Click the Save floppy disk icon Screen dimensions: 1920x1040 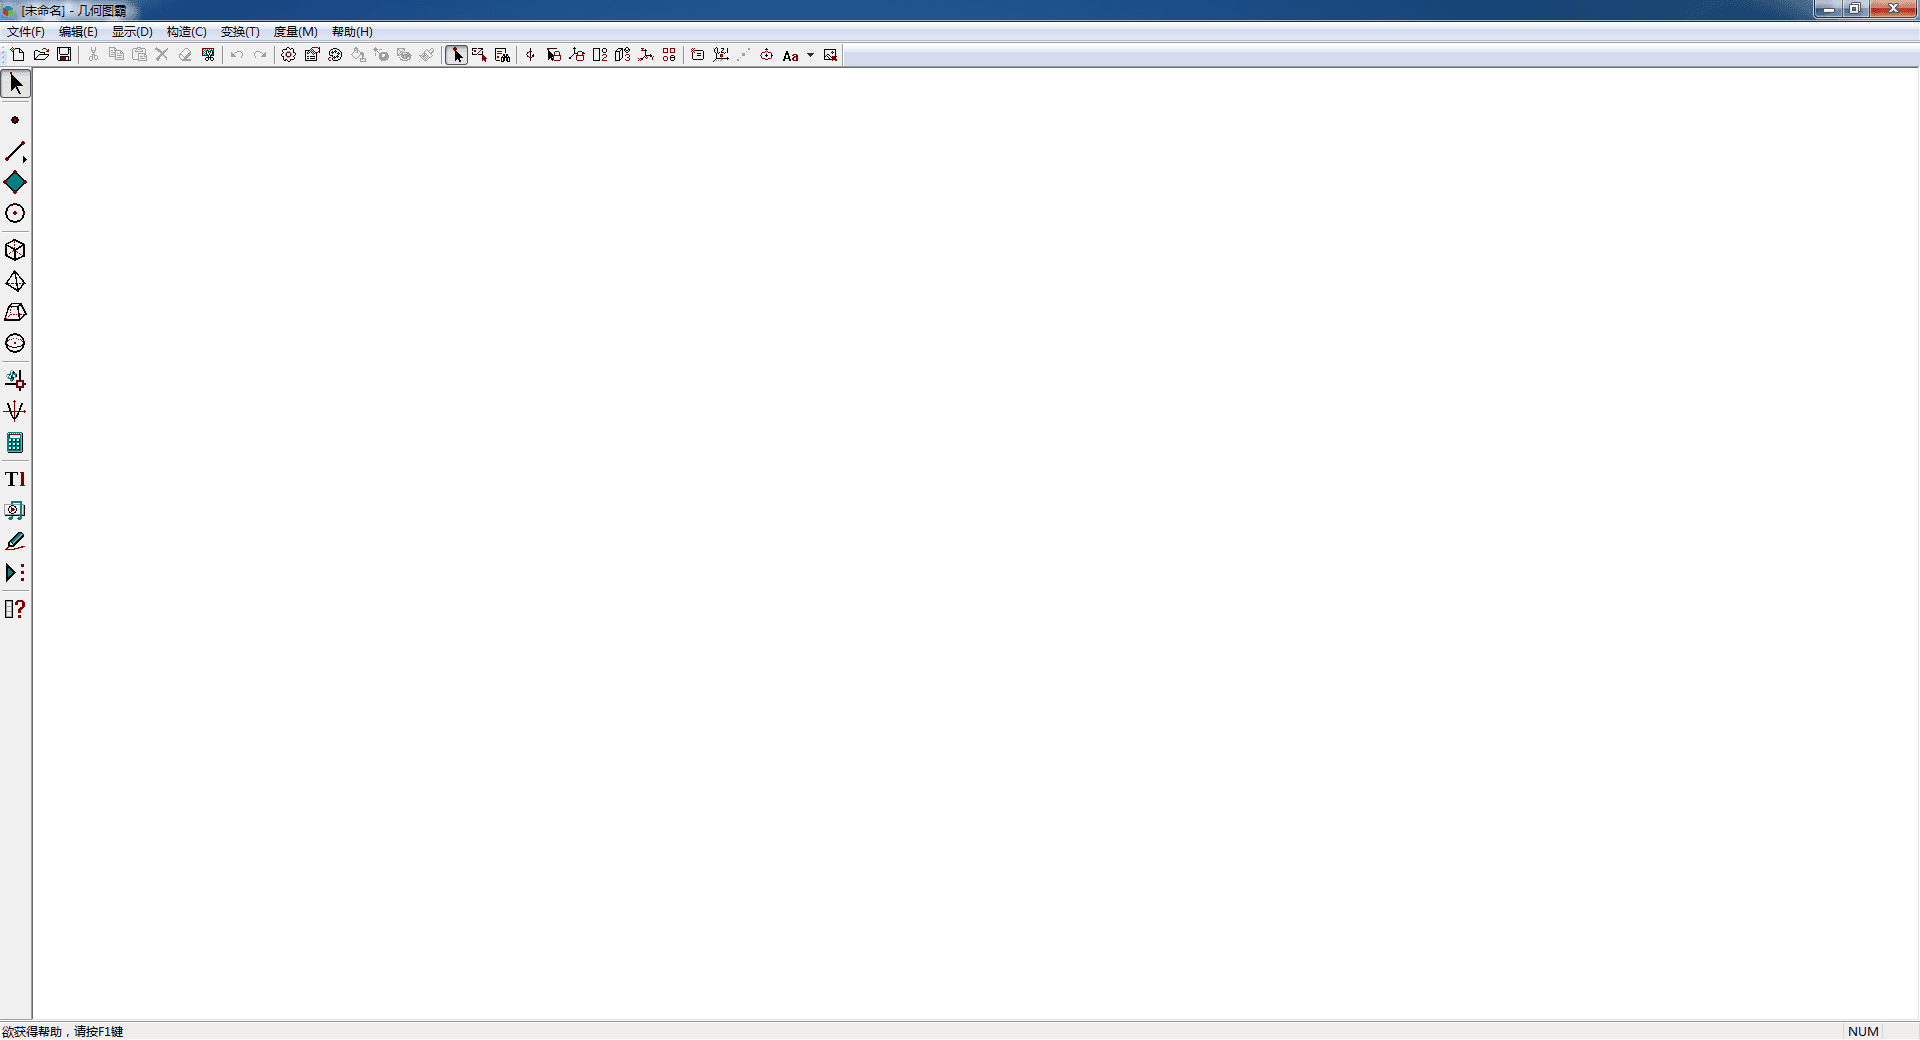pos(64,55)
